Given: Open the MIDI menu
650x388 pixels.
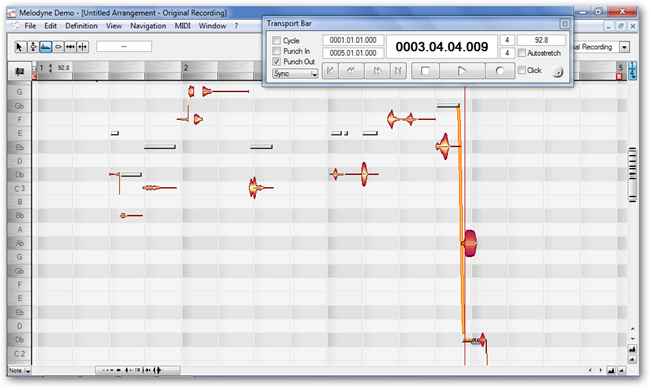Looking at the screenshot, I should (182, 26).
